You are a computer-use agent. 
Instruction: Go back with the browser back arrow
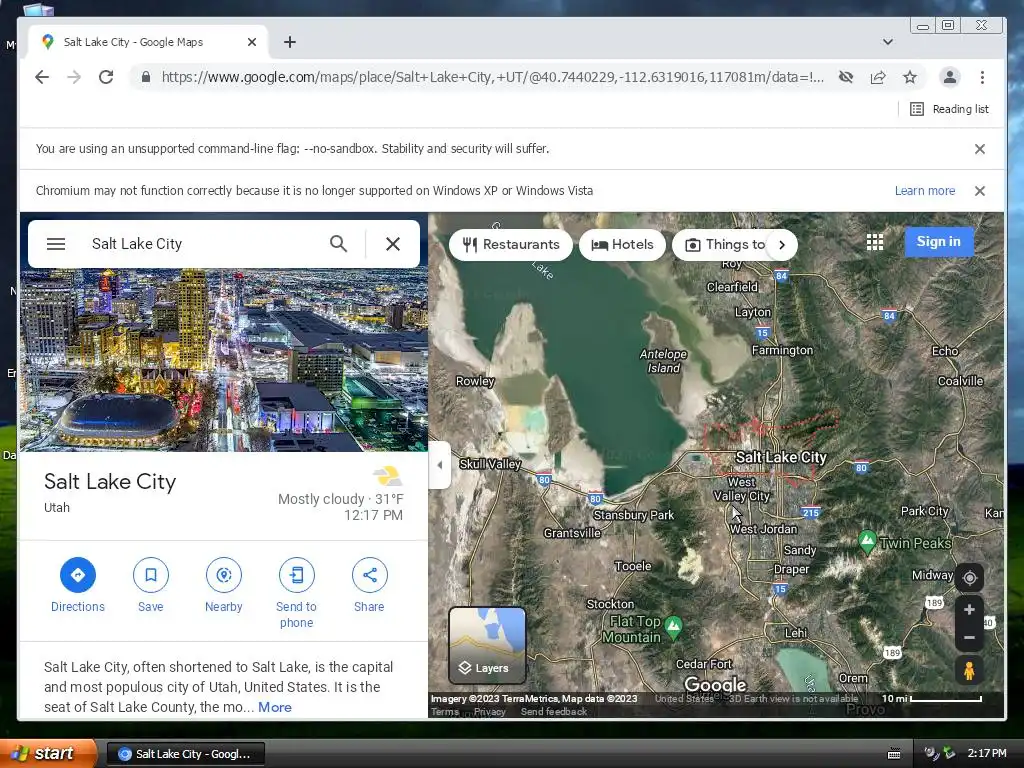coord(42,77)
